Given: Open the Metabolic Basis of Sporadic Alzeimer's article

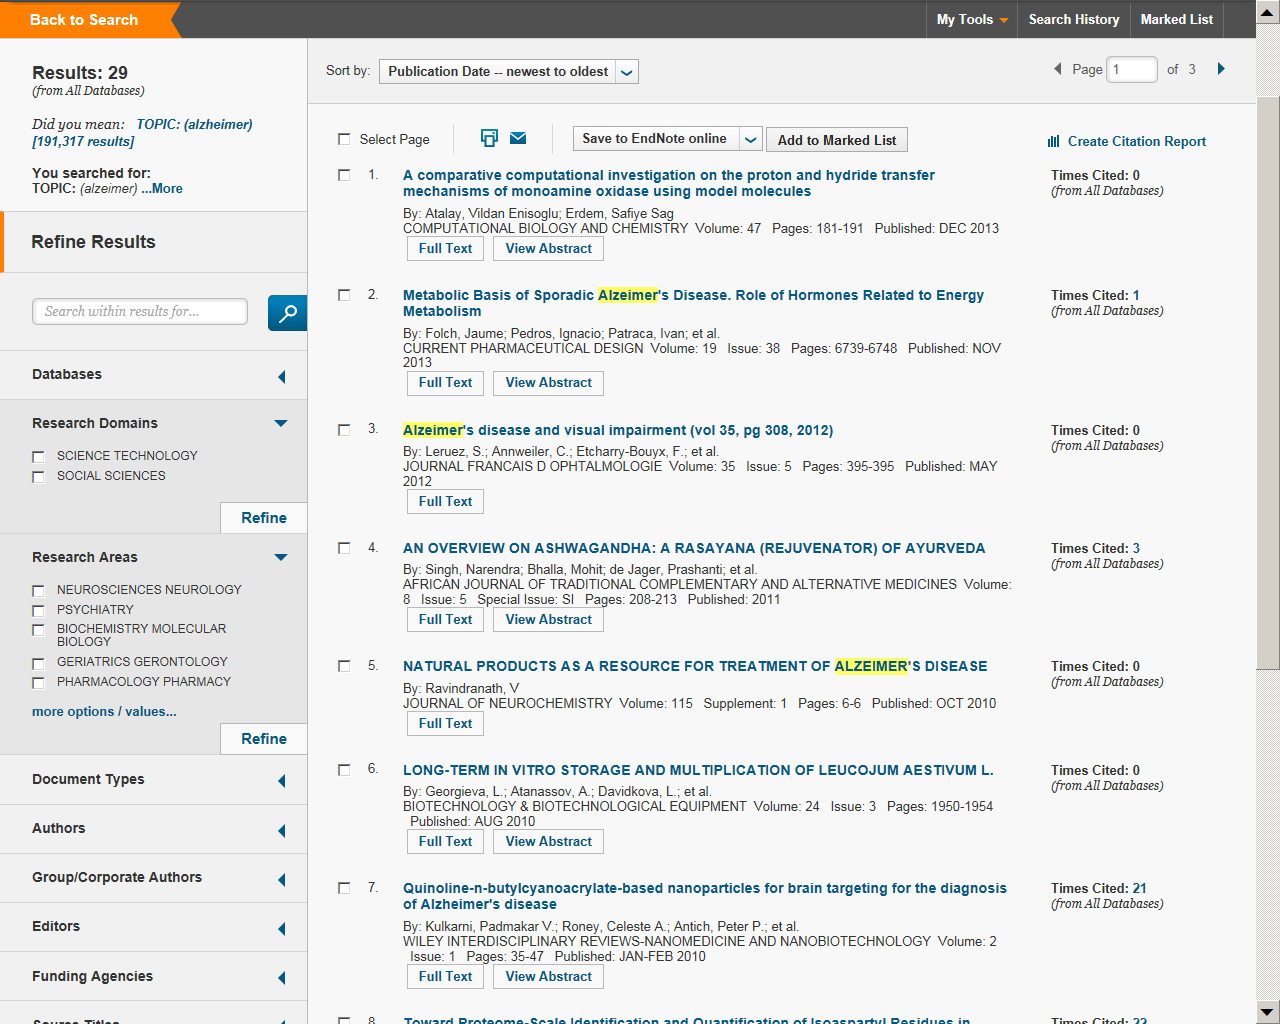Looking at the screenshot, I should tap(693, 303).
